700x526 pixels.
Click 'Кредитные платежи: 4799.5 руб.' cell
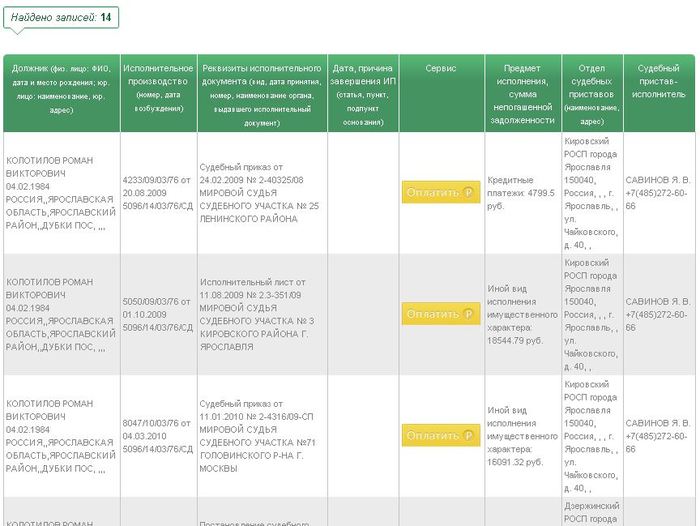click(523, 193)
